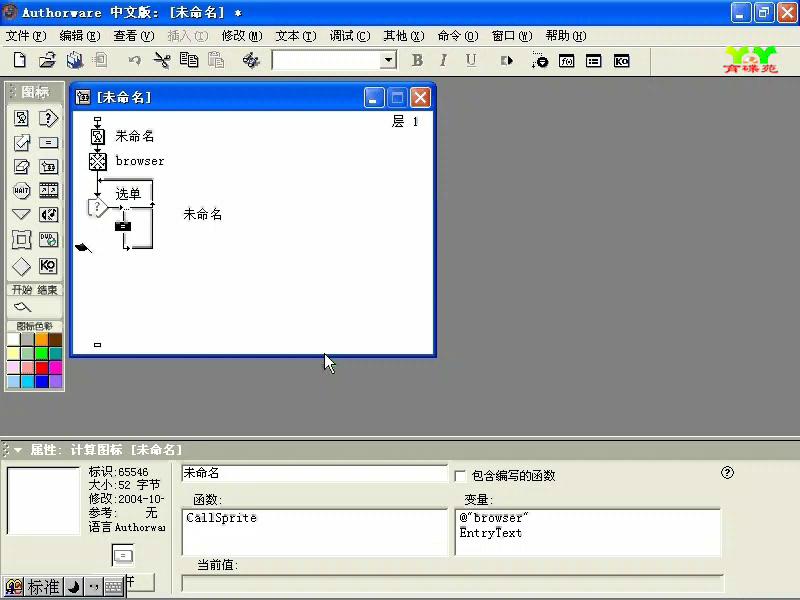
Task: Select the Digital Movie icon in palette
Action: [x=48, y=190]
